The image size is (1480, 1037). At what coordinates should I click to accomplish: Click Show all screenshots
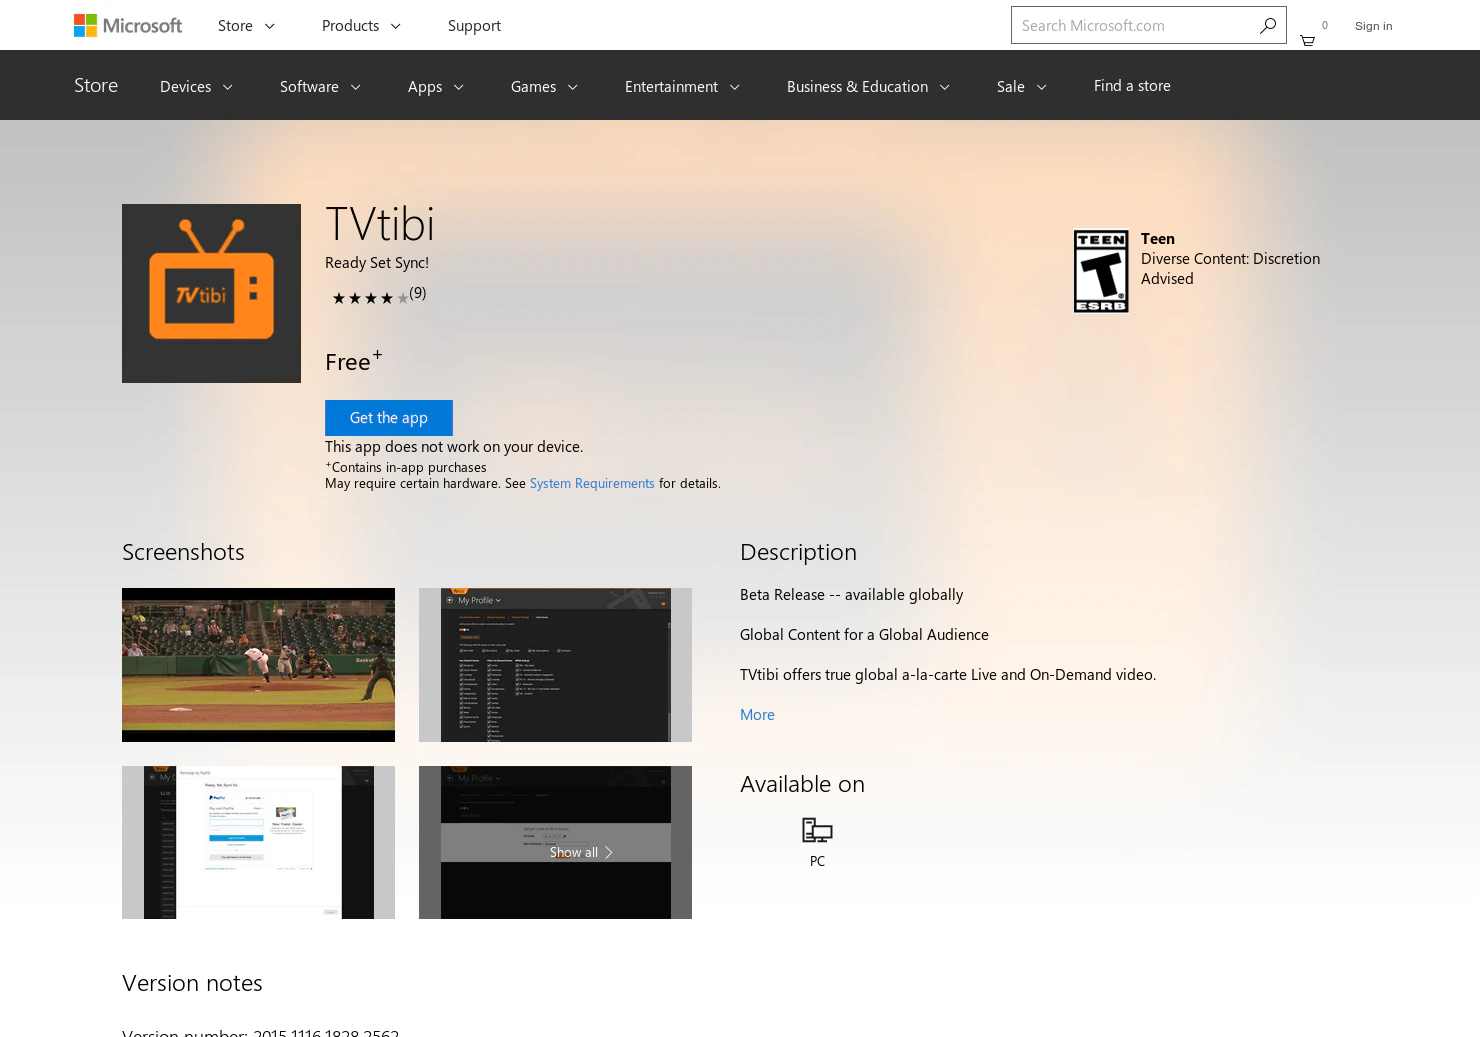tap(581, 852)
